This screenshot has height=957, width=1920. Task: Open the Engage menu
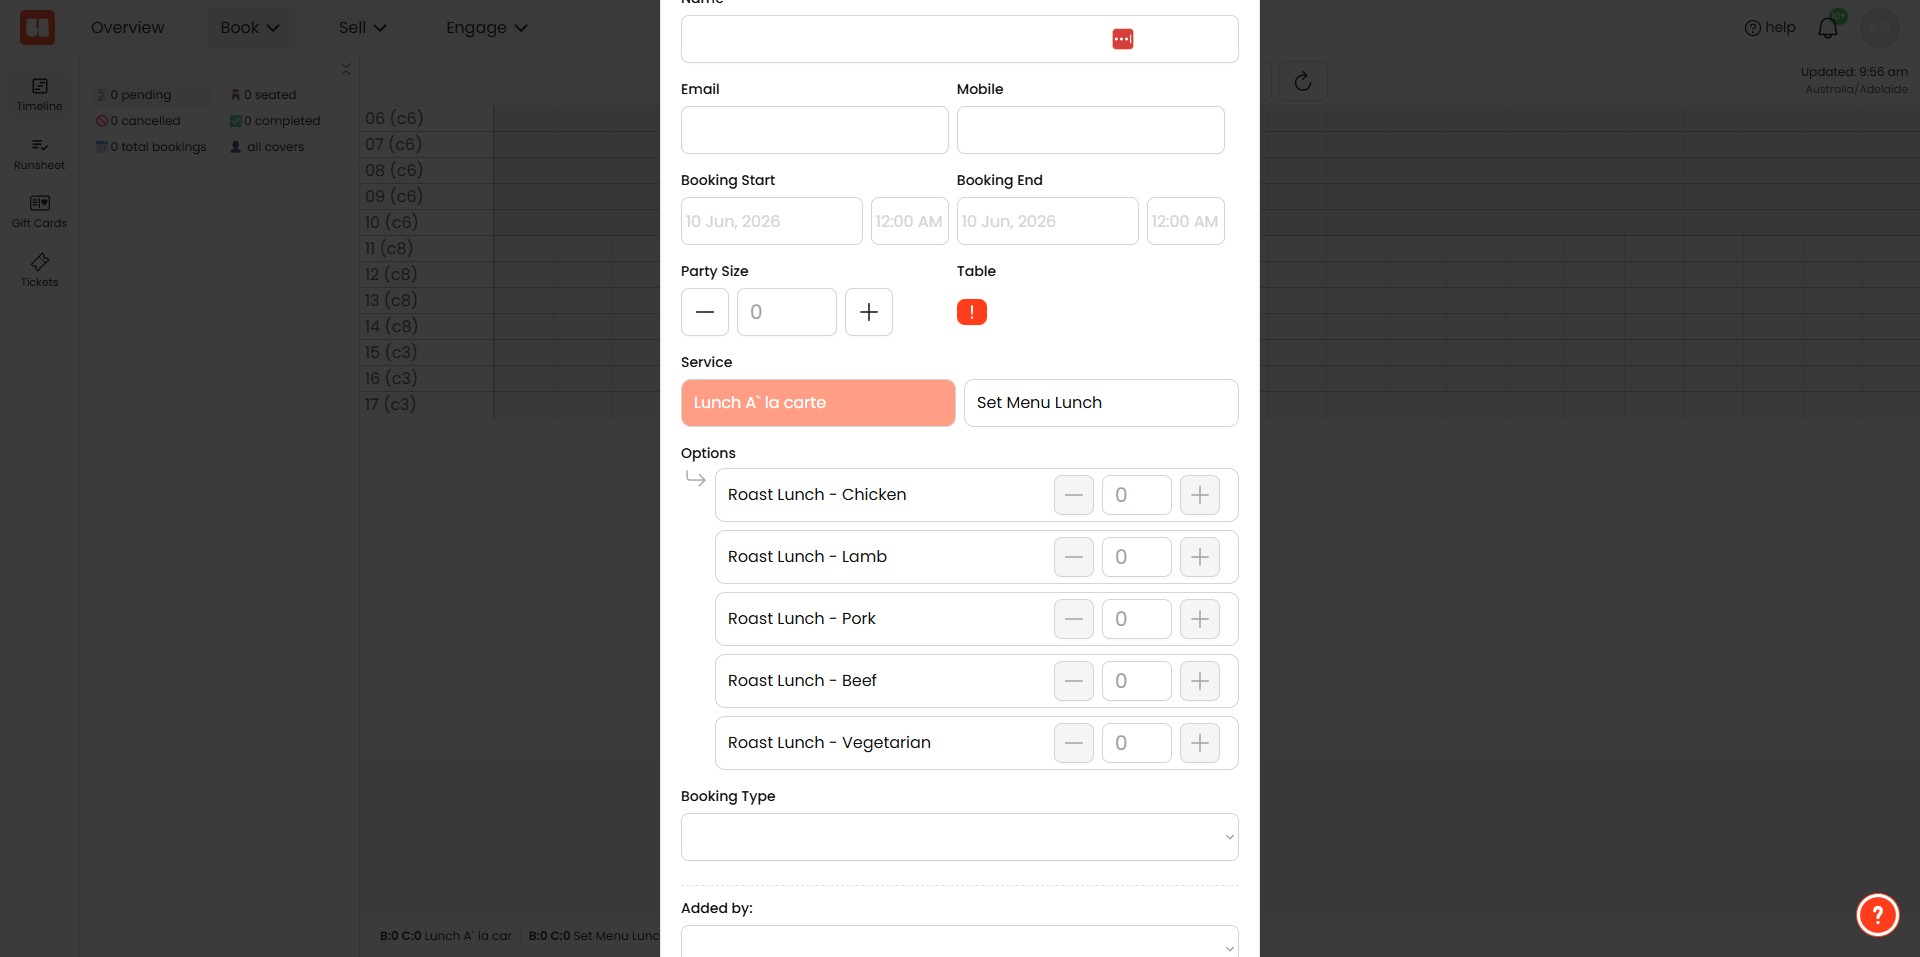(x=486, y=27)
